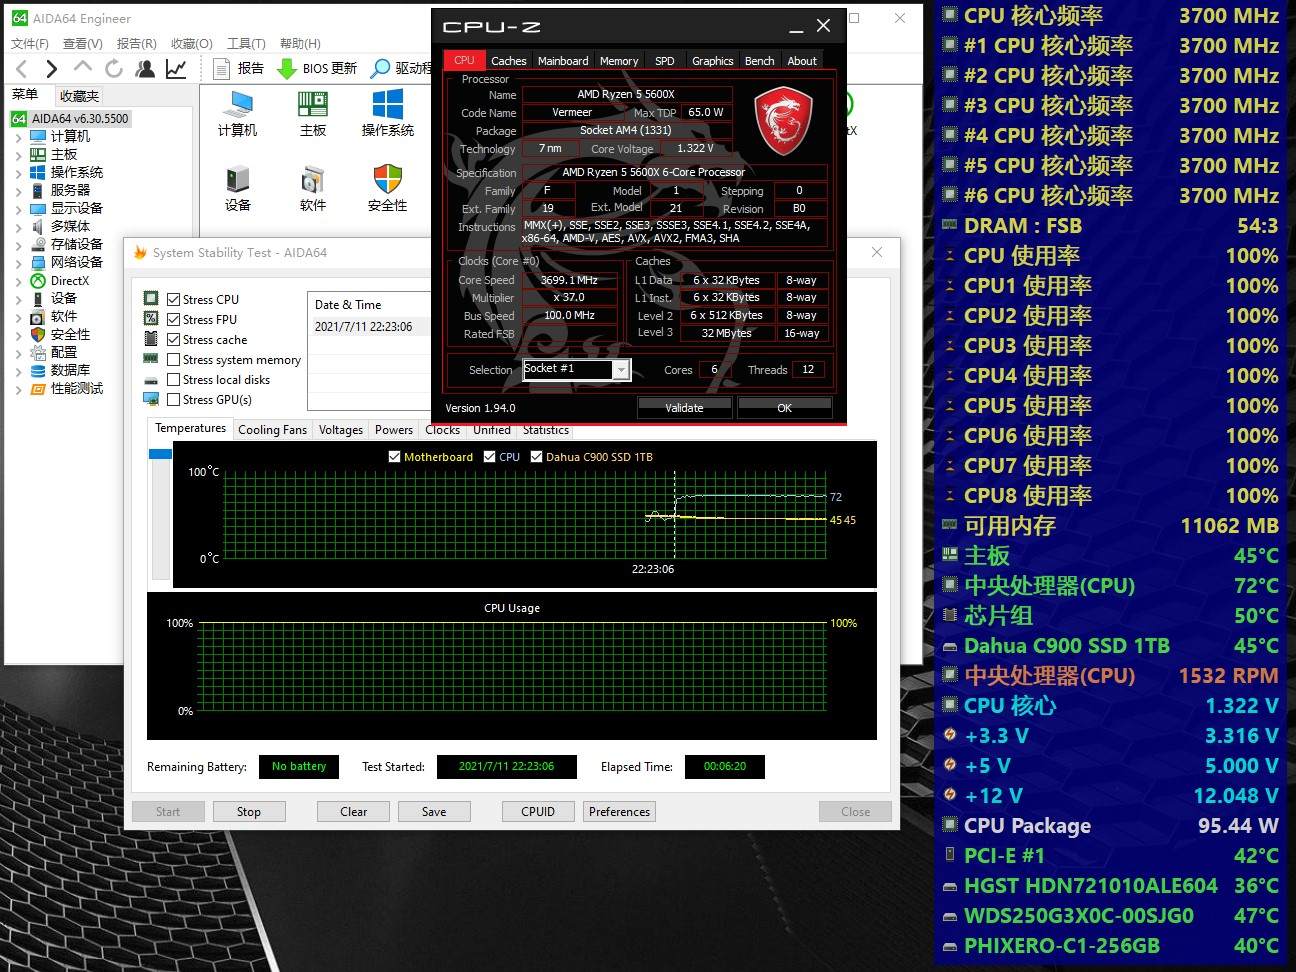The height and width of the screenshot is (972, 1296).
Task: Switch to the Caches tab in CPU-Z
Action: click(x=508, y=60)
